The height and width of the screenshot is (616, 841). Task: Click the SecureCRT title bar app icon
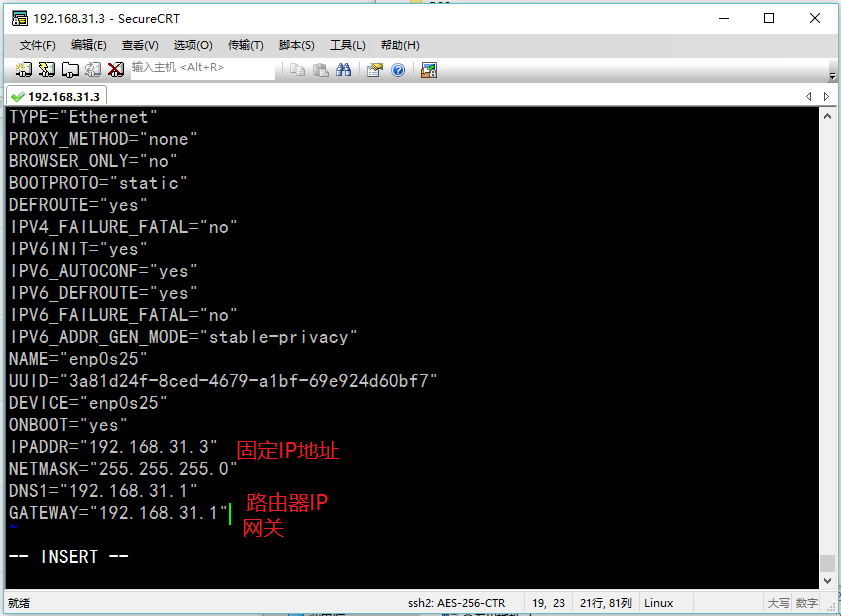click(x=20, y=18)
